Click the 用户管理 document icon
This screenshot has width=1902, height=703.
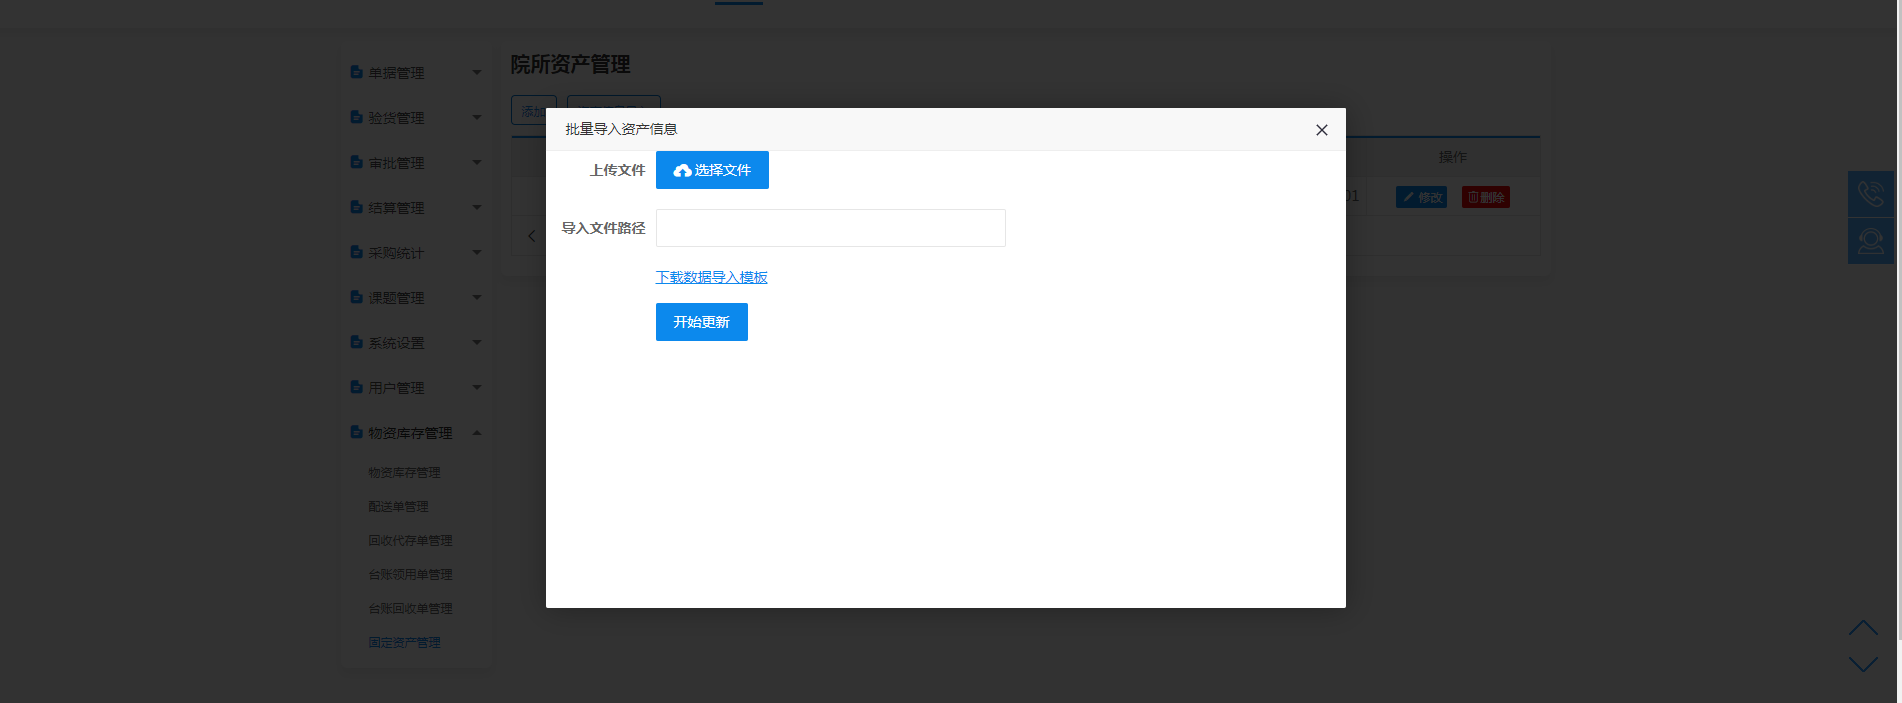[356, 387]
